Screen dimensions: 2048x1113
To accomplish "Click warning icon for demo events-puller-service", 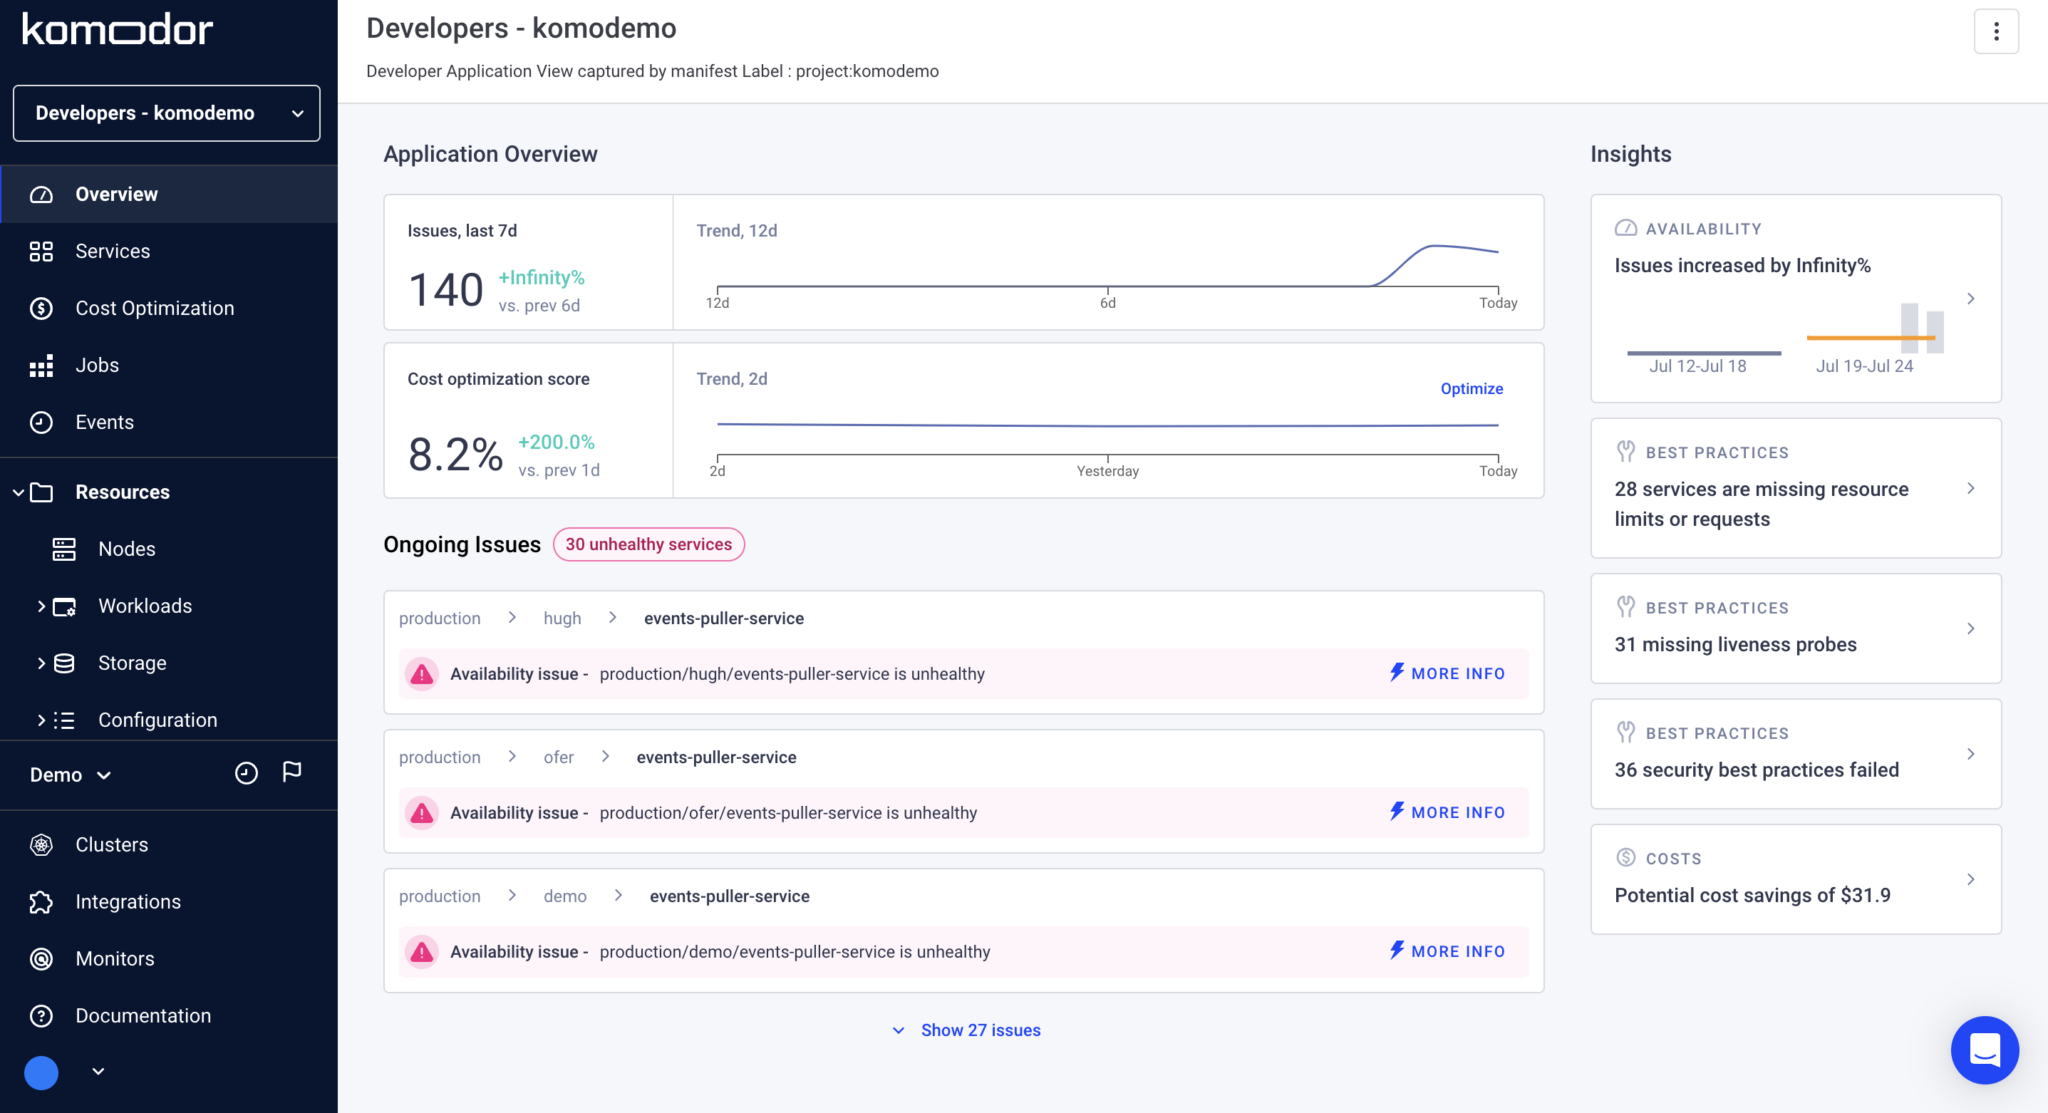I will pyautogui.click(x=422, y=952).
